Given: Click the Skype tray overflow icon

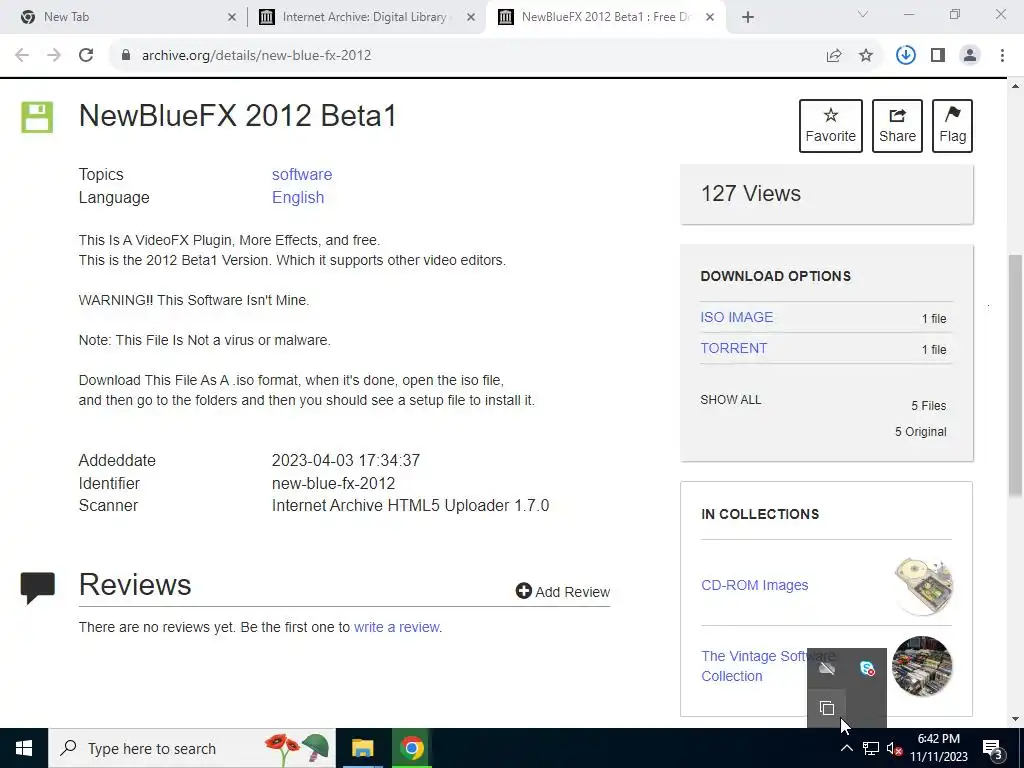Looking at the screenshot, I should click(x=867, y=668).
